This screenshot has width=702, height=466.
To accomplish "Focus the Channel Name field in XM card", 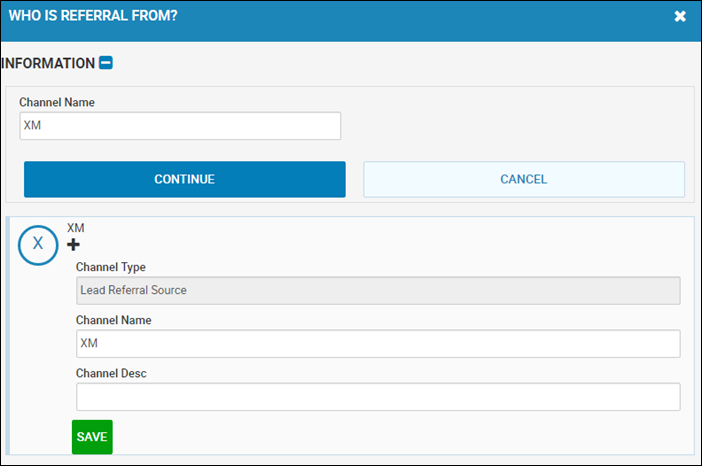I will click(x=378, y=344).
